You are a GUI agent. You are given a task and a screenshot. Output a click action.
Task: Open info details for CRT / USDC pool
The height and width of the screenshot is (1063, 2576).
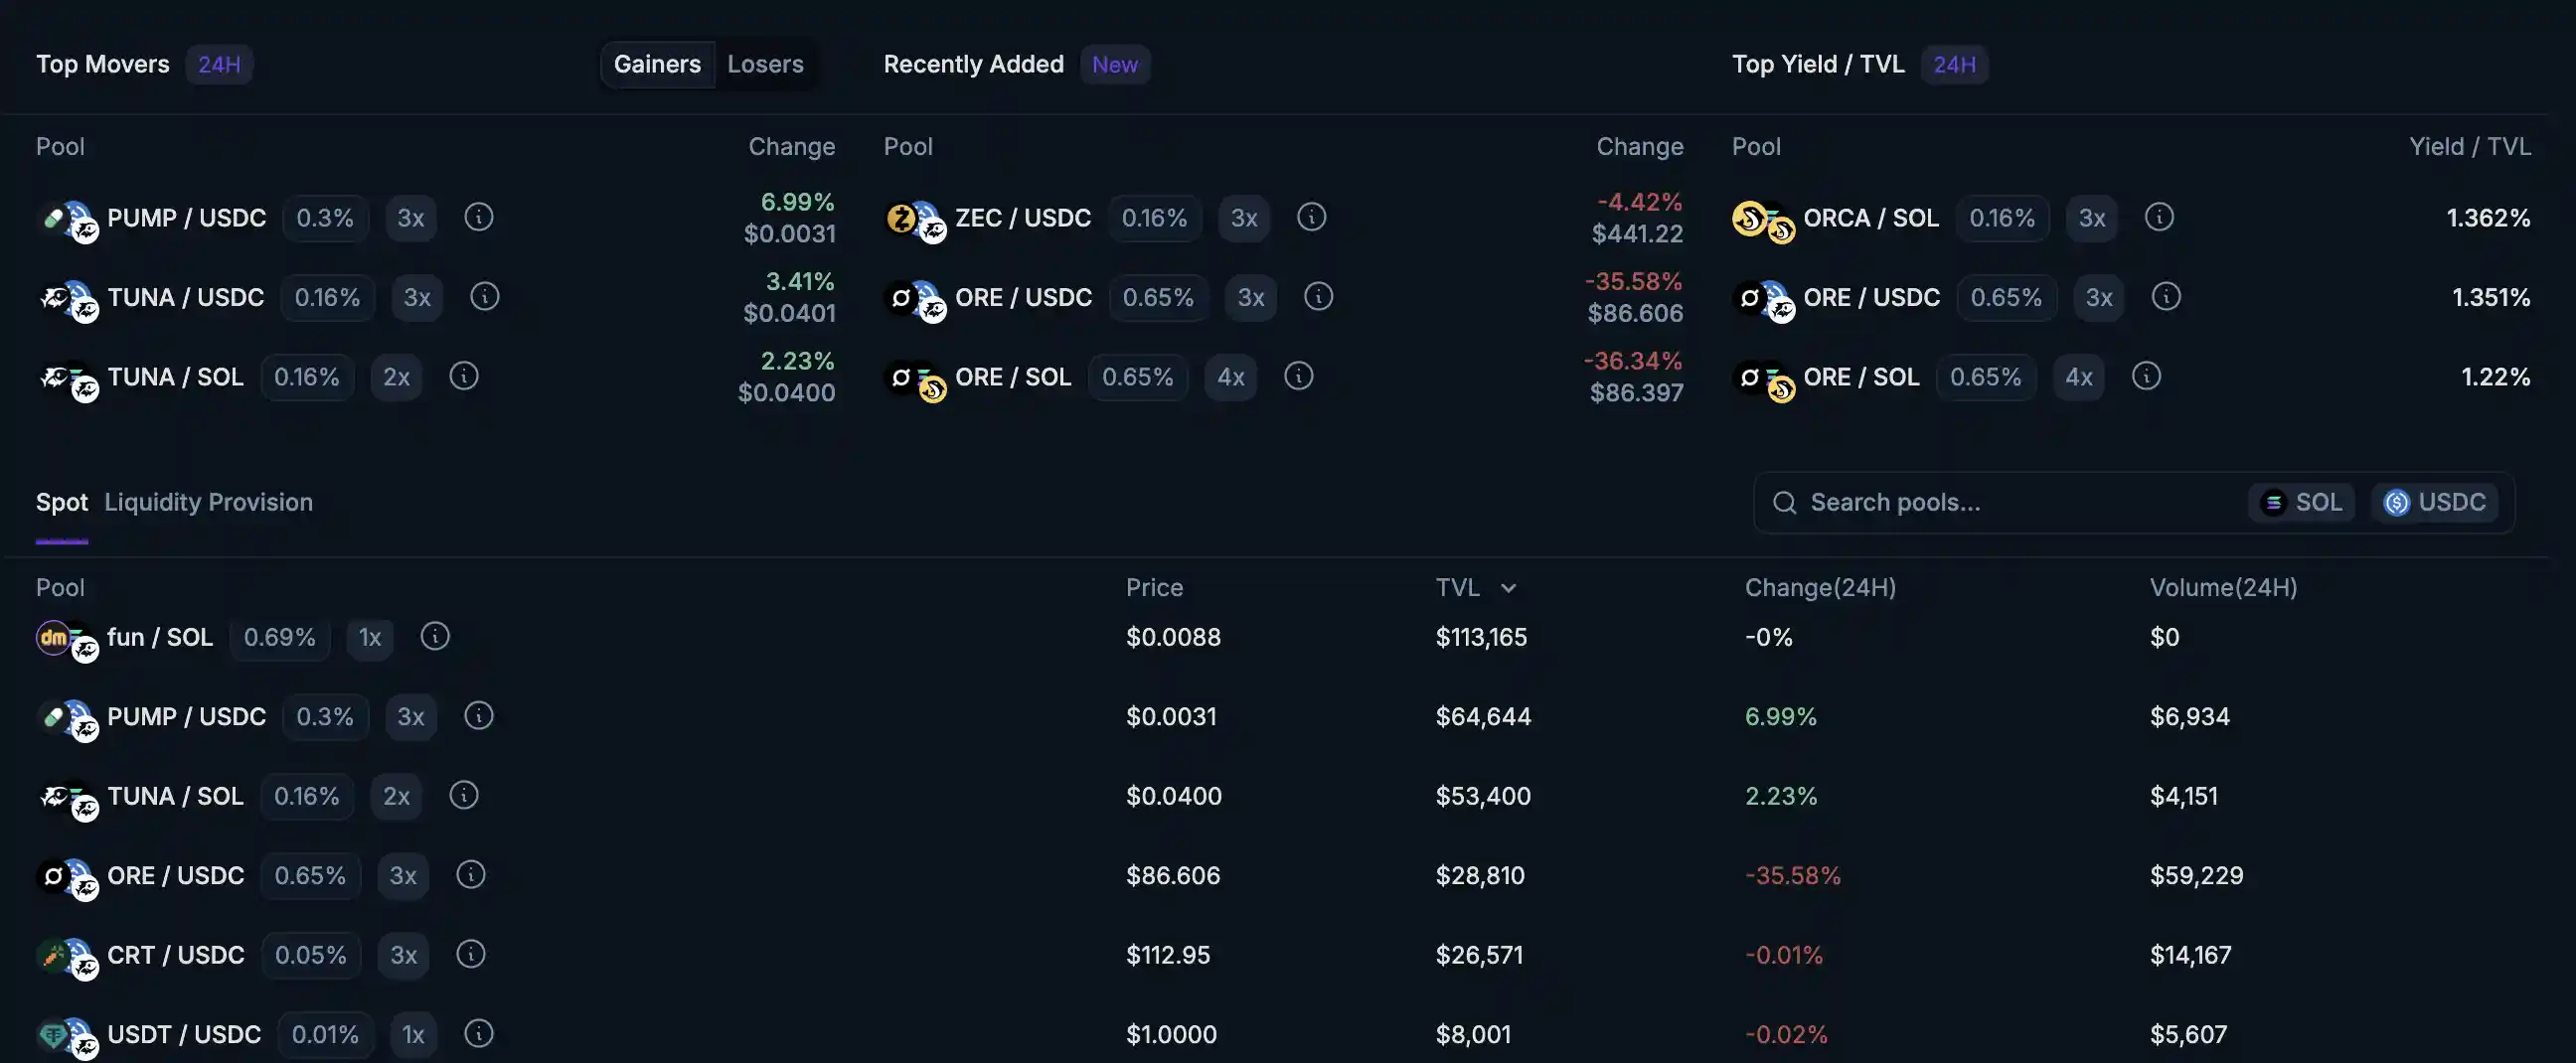click(x=470, y=954)
